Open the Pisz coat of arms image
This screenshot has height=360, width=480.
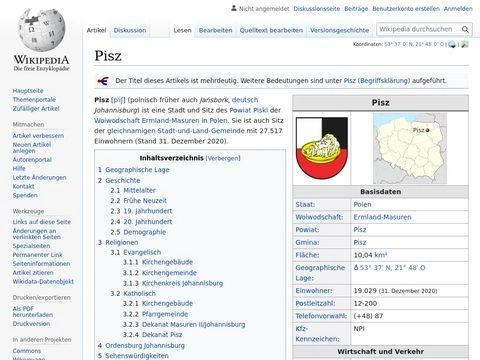(322, 148)
